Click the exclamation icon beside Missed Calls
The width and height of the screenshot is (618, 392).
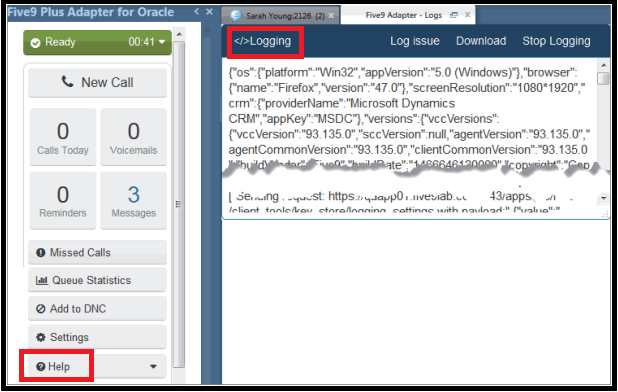tap(41, 253)
